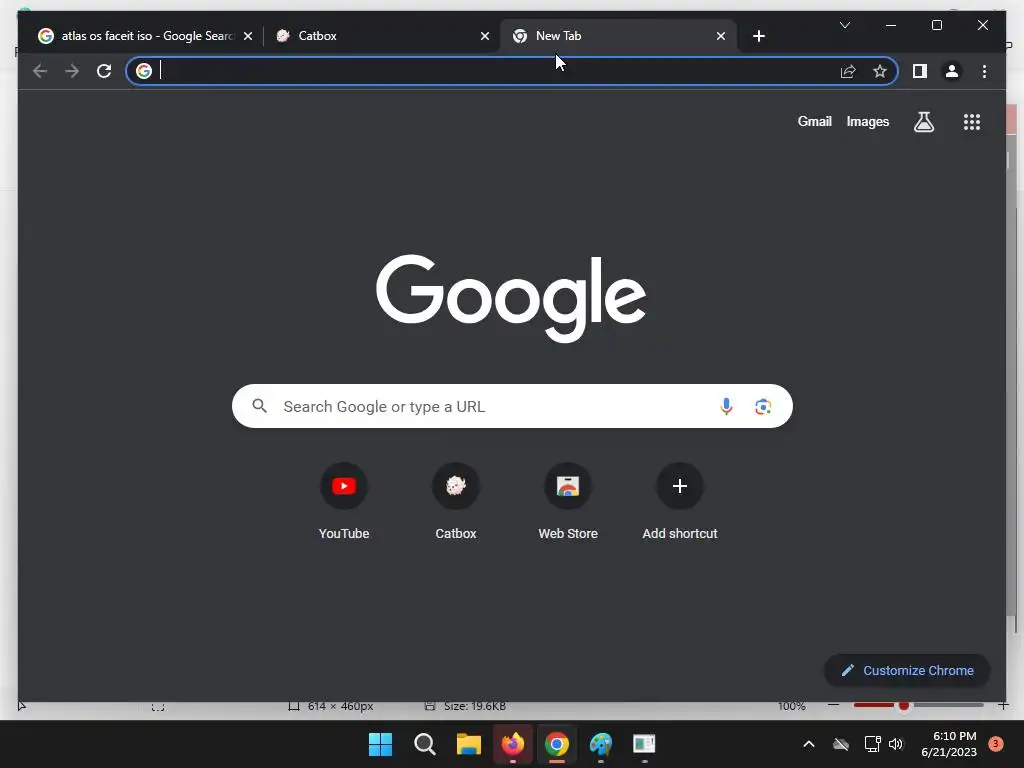This screenshot has width=1024, height=768.
Task: Zoom in with Paint's plus button
Action: tap(1003, 705)
